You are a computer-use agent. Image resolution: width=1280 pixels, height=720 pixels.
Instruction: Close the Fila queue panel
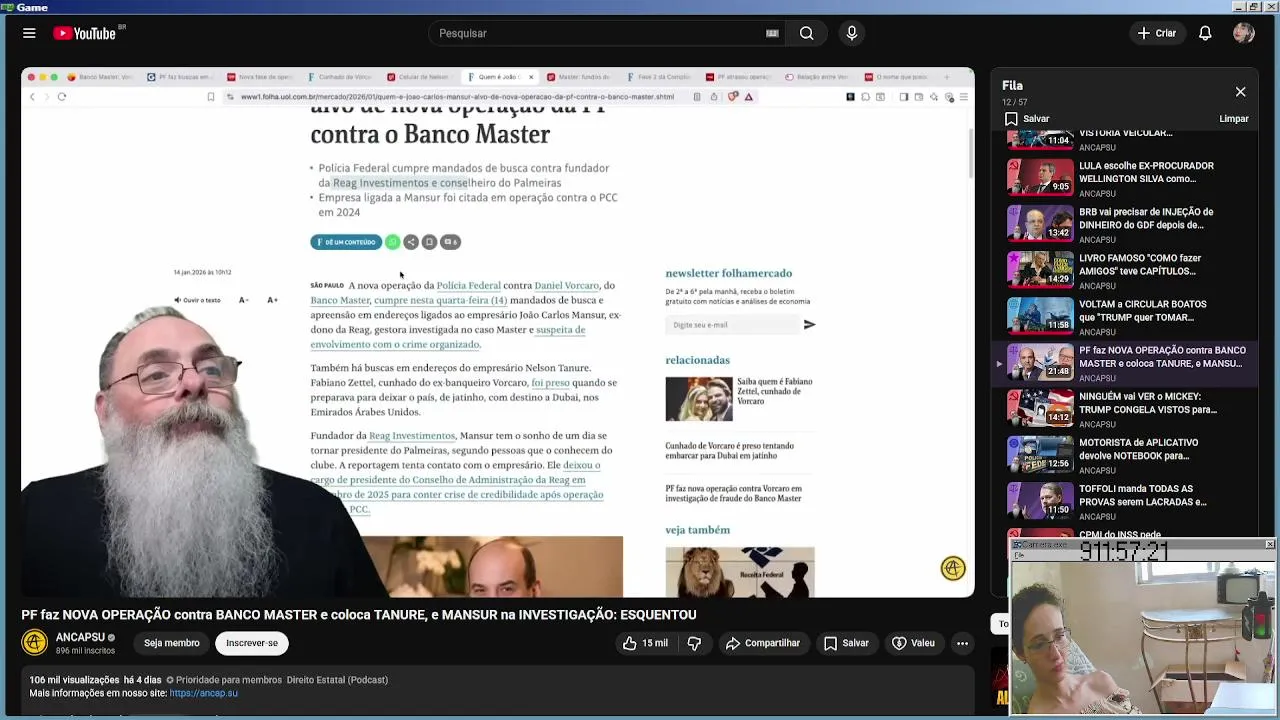[1240, 92]
